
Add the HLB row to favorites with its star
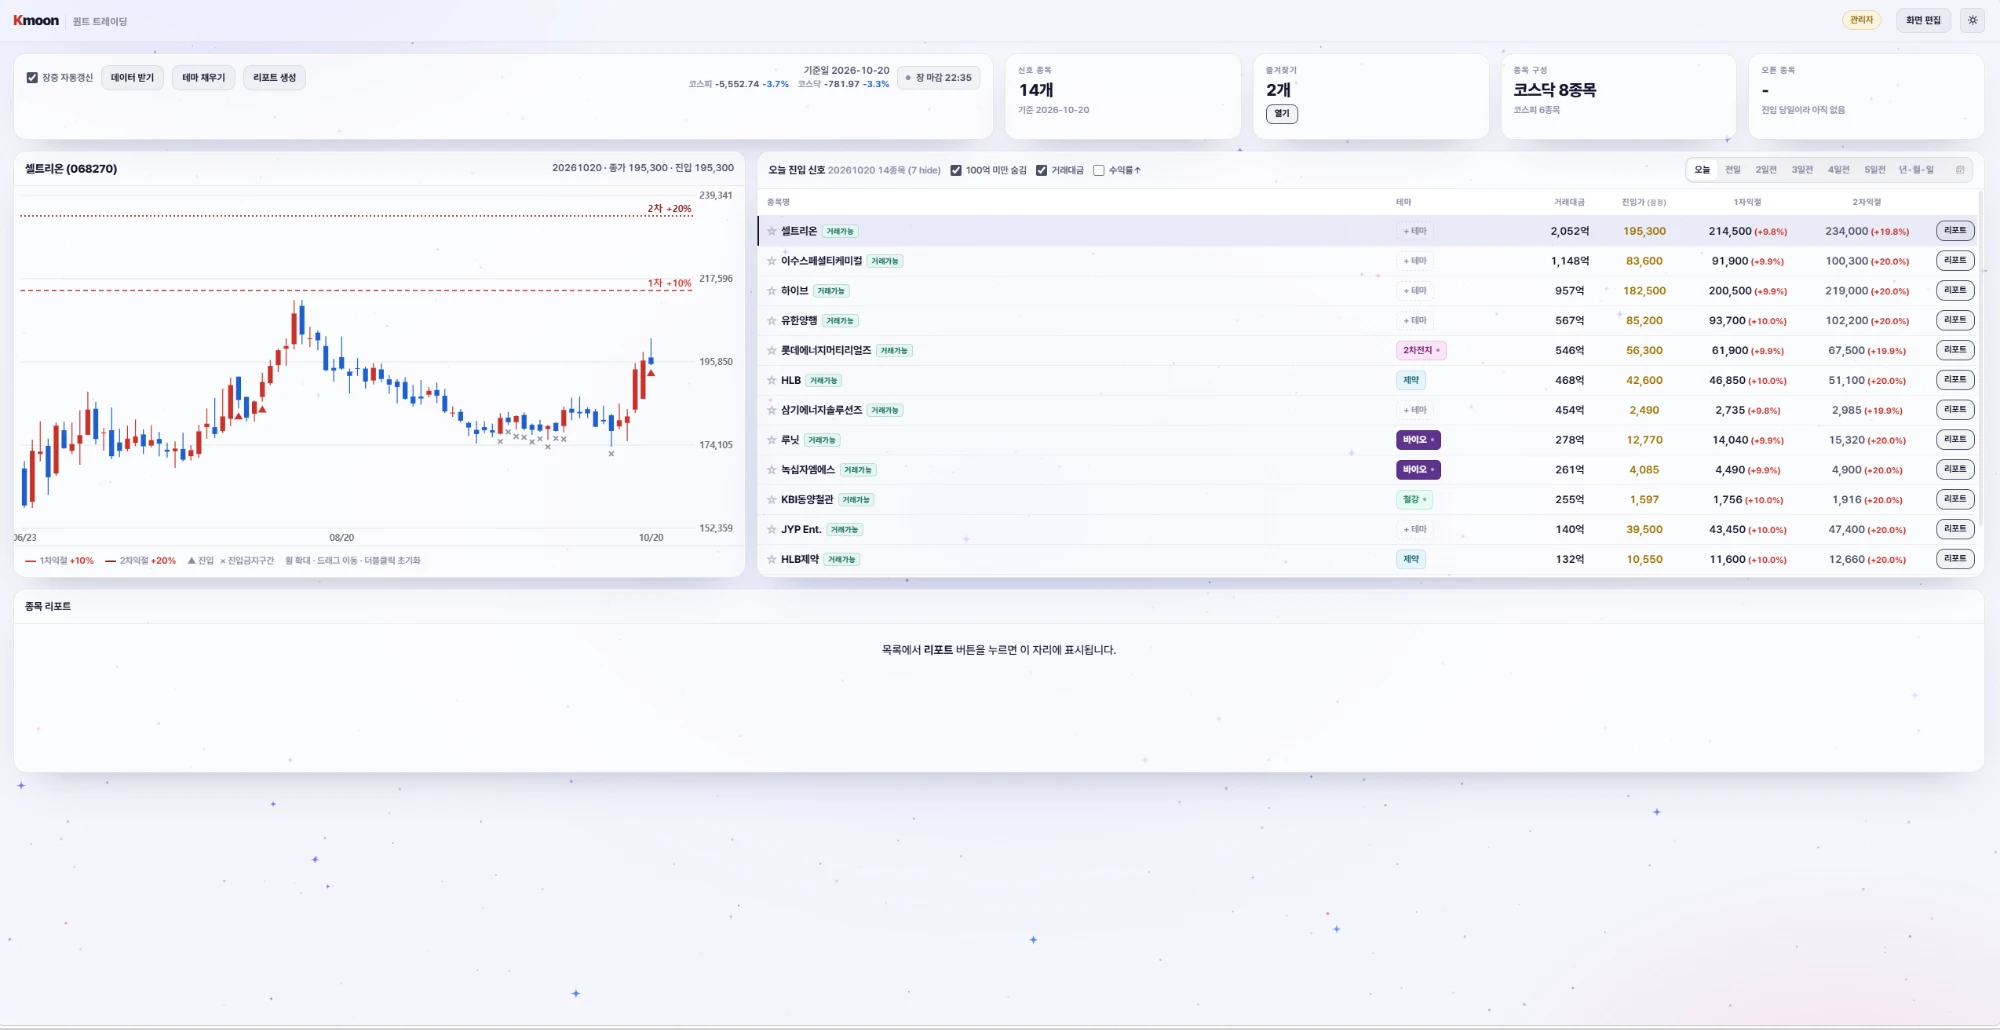[771, 381]
